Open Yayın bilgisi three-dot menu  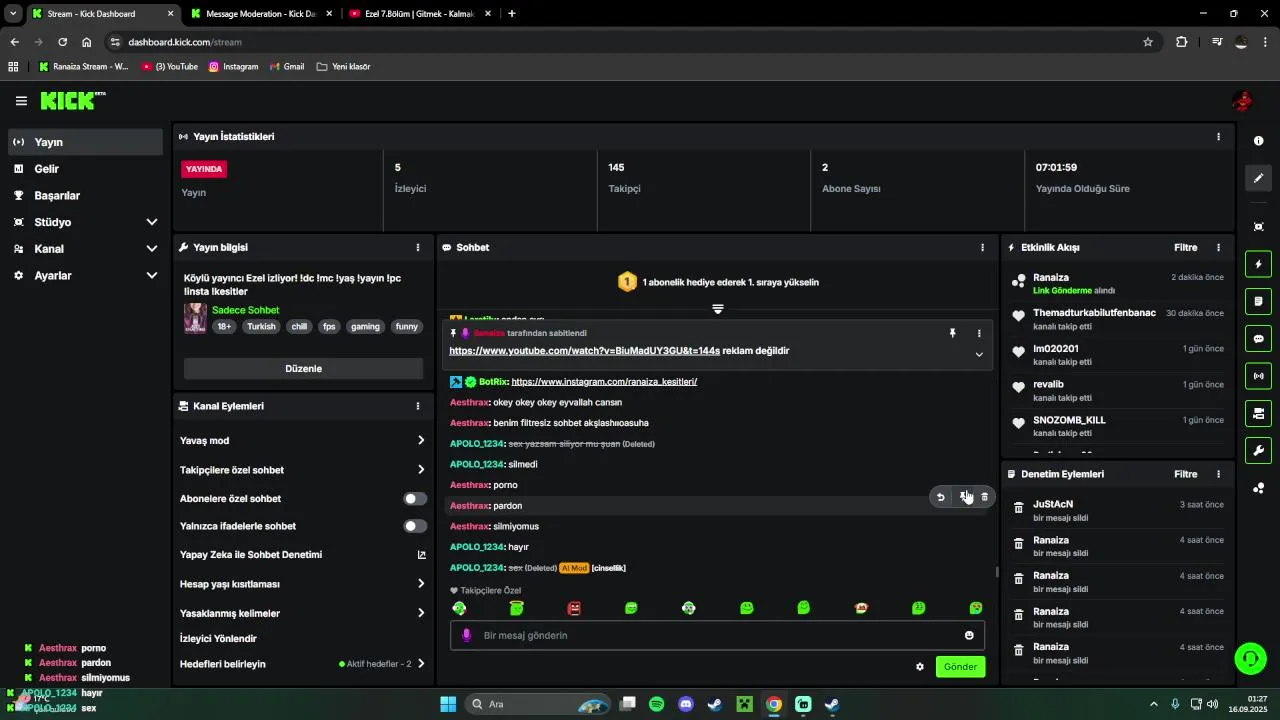tap(418, 247)
